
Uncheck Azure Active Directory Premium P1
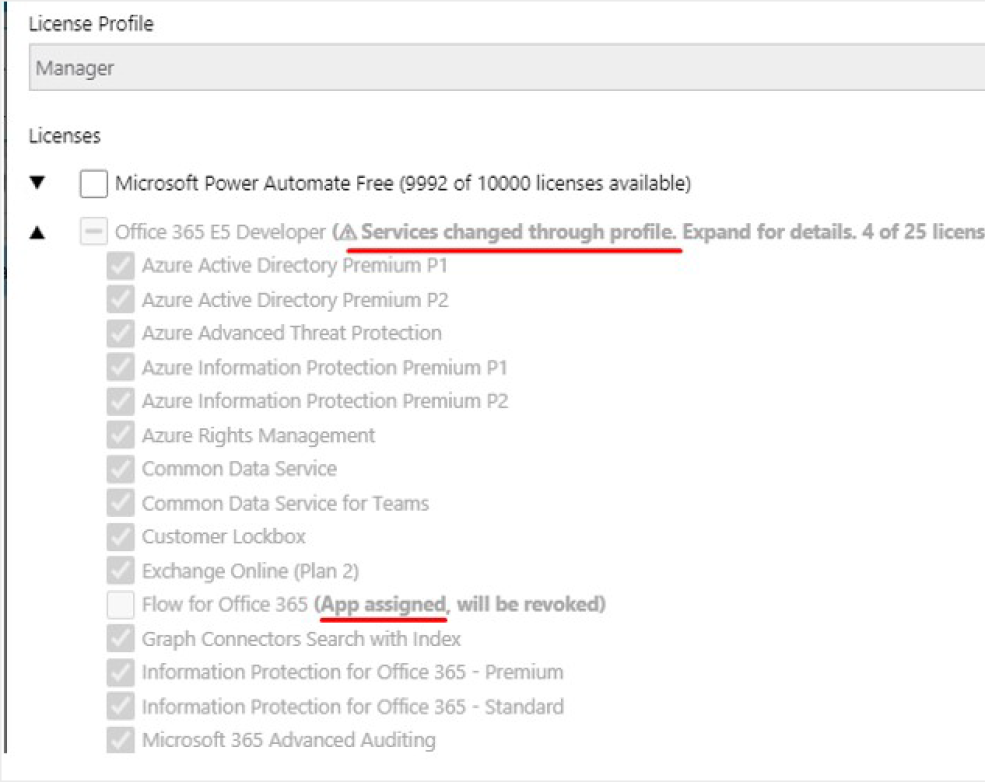click(x=120, y=266)
